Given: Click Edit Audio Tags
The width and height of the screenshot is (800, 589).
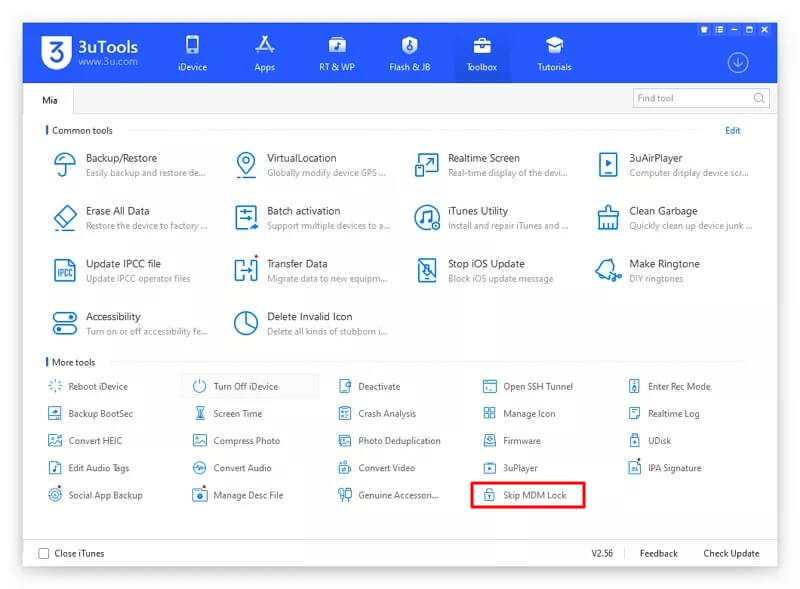Looking at the screenshot, I should [88, 468].
